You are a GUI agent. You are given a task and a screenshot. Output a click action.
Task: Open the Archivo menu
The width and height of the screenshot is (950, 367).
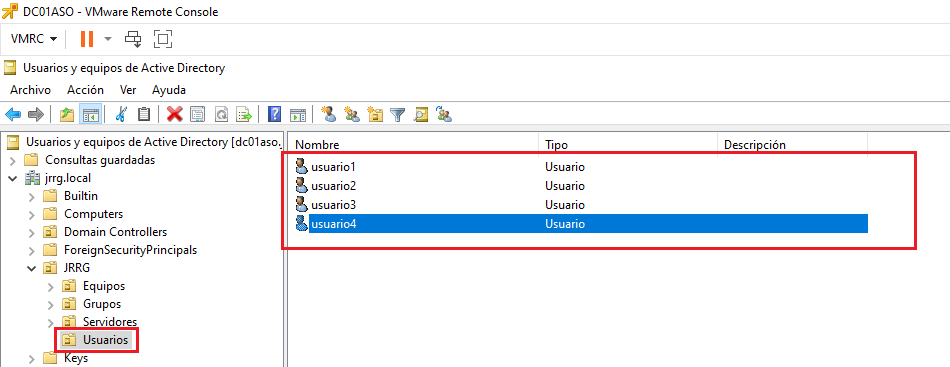(30, 90)
